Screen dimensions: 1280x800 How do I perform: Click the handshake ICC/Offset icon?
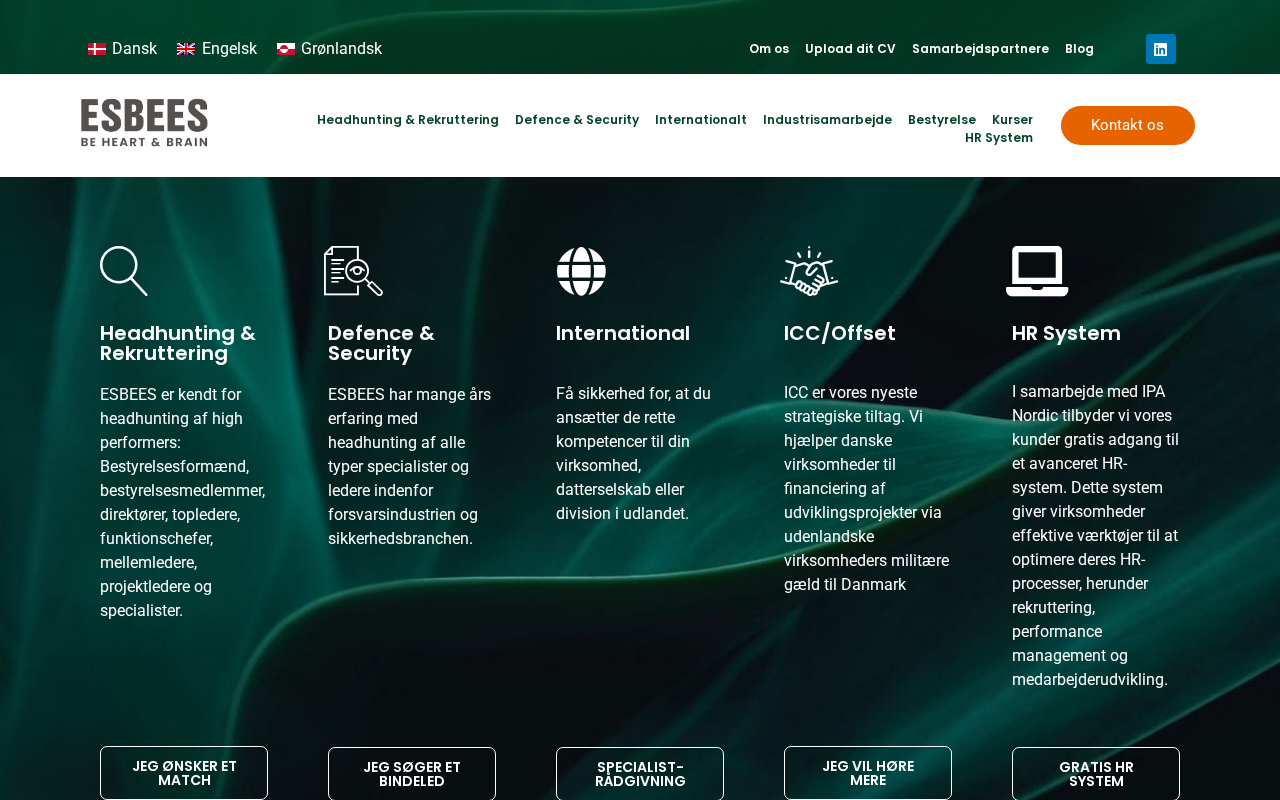809,271
